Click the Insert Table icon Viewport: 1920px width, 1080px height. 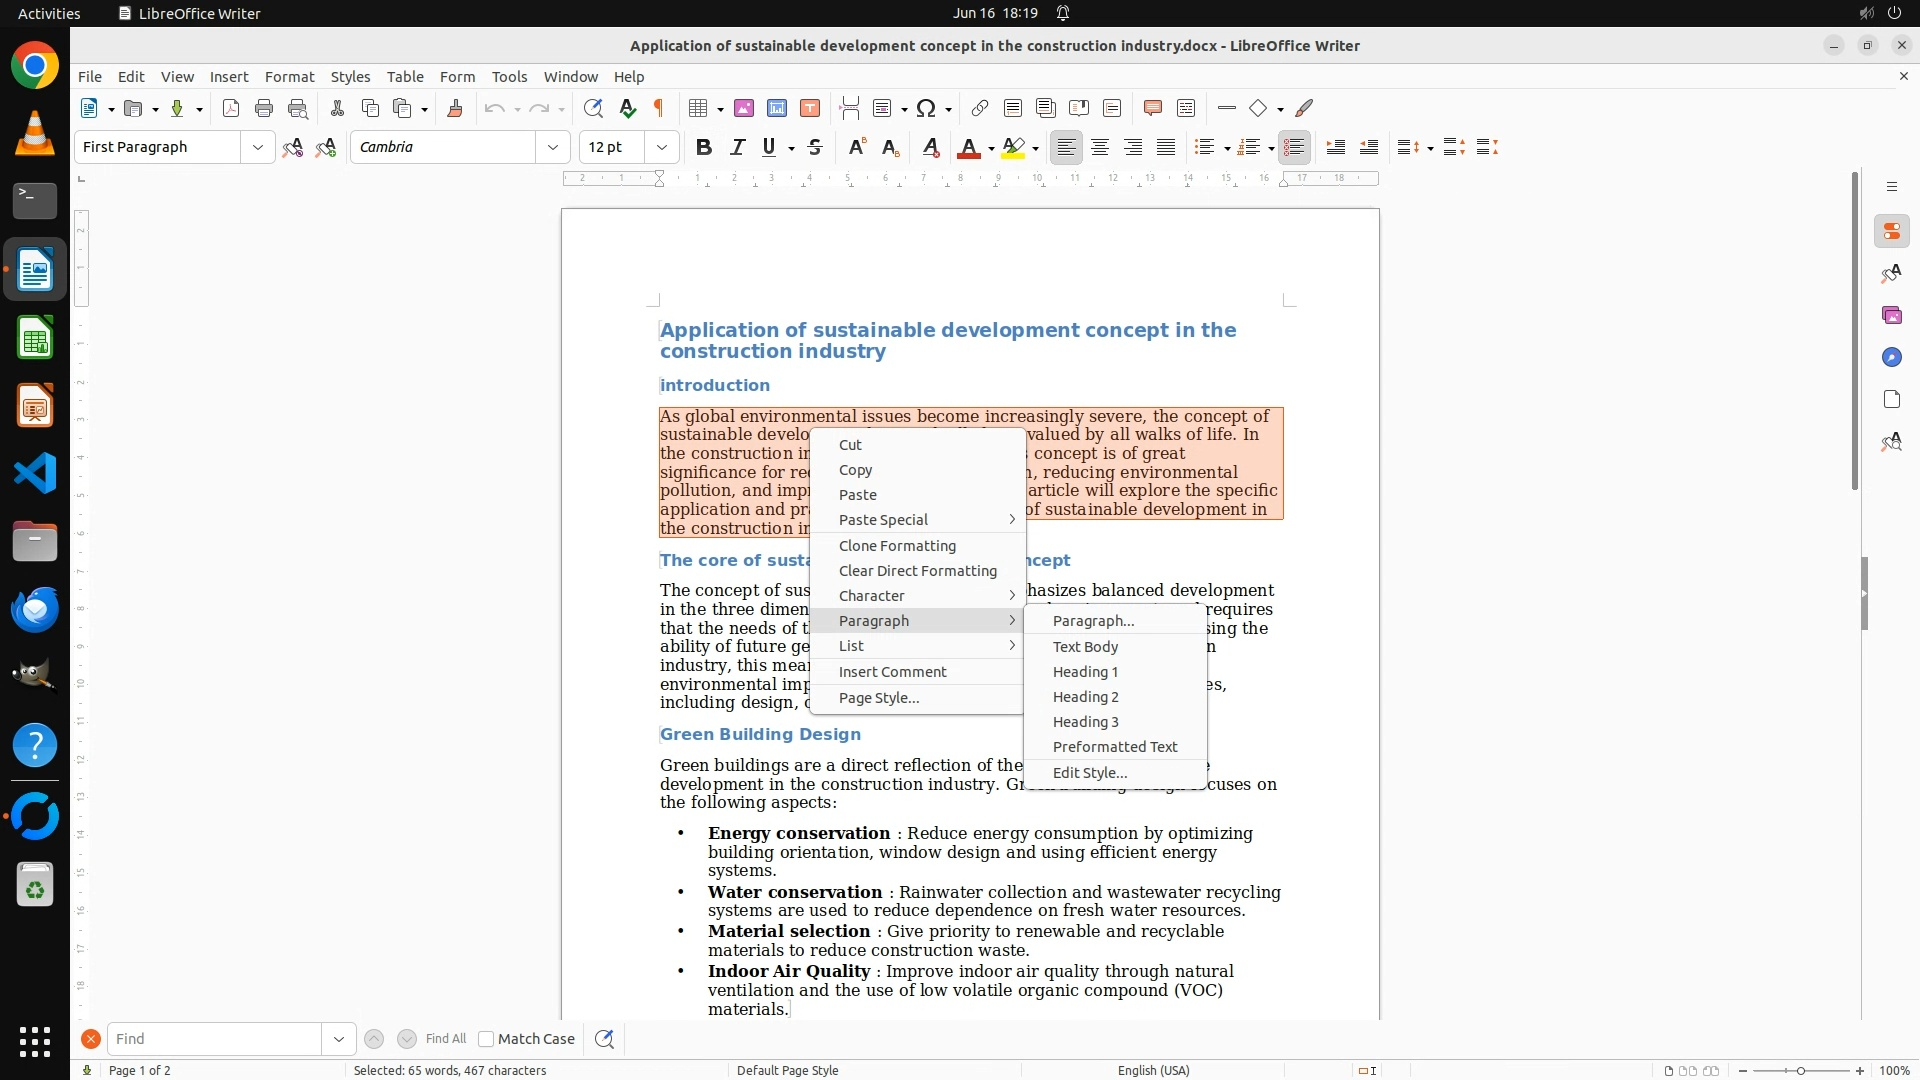pyautogui.click(x=699, y=109)
